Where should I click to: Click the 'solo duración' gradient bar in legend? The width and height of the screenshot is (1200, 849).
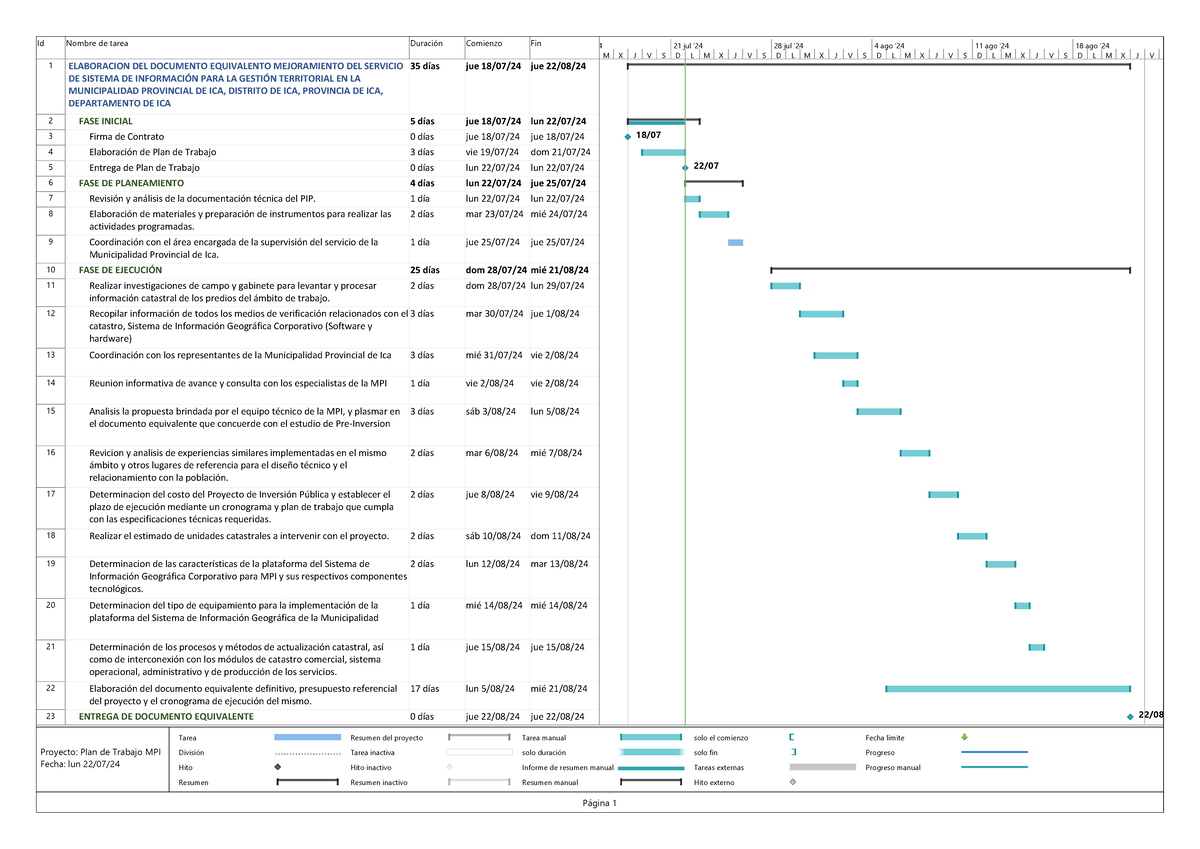[652, 752]
